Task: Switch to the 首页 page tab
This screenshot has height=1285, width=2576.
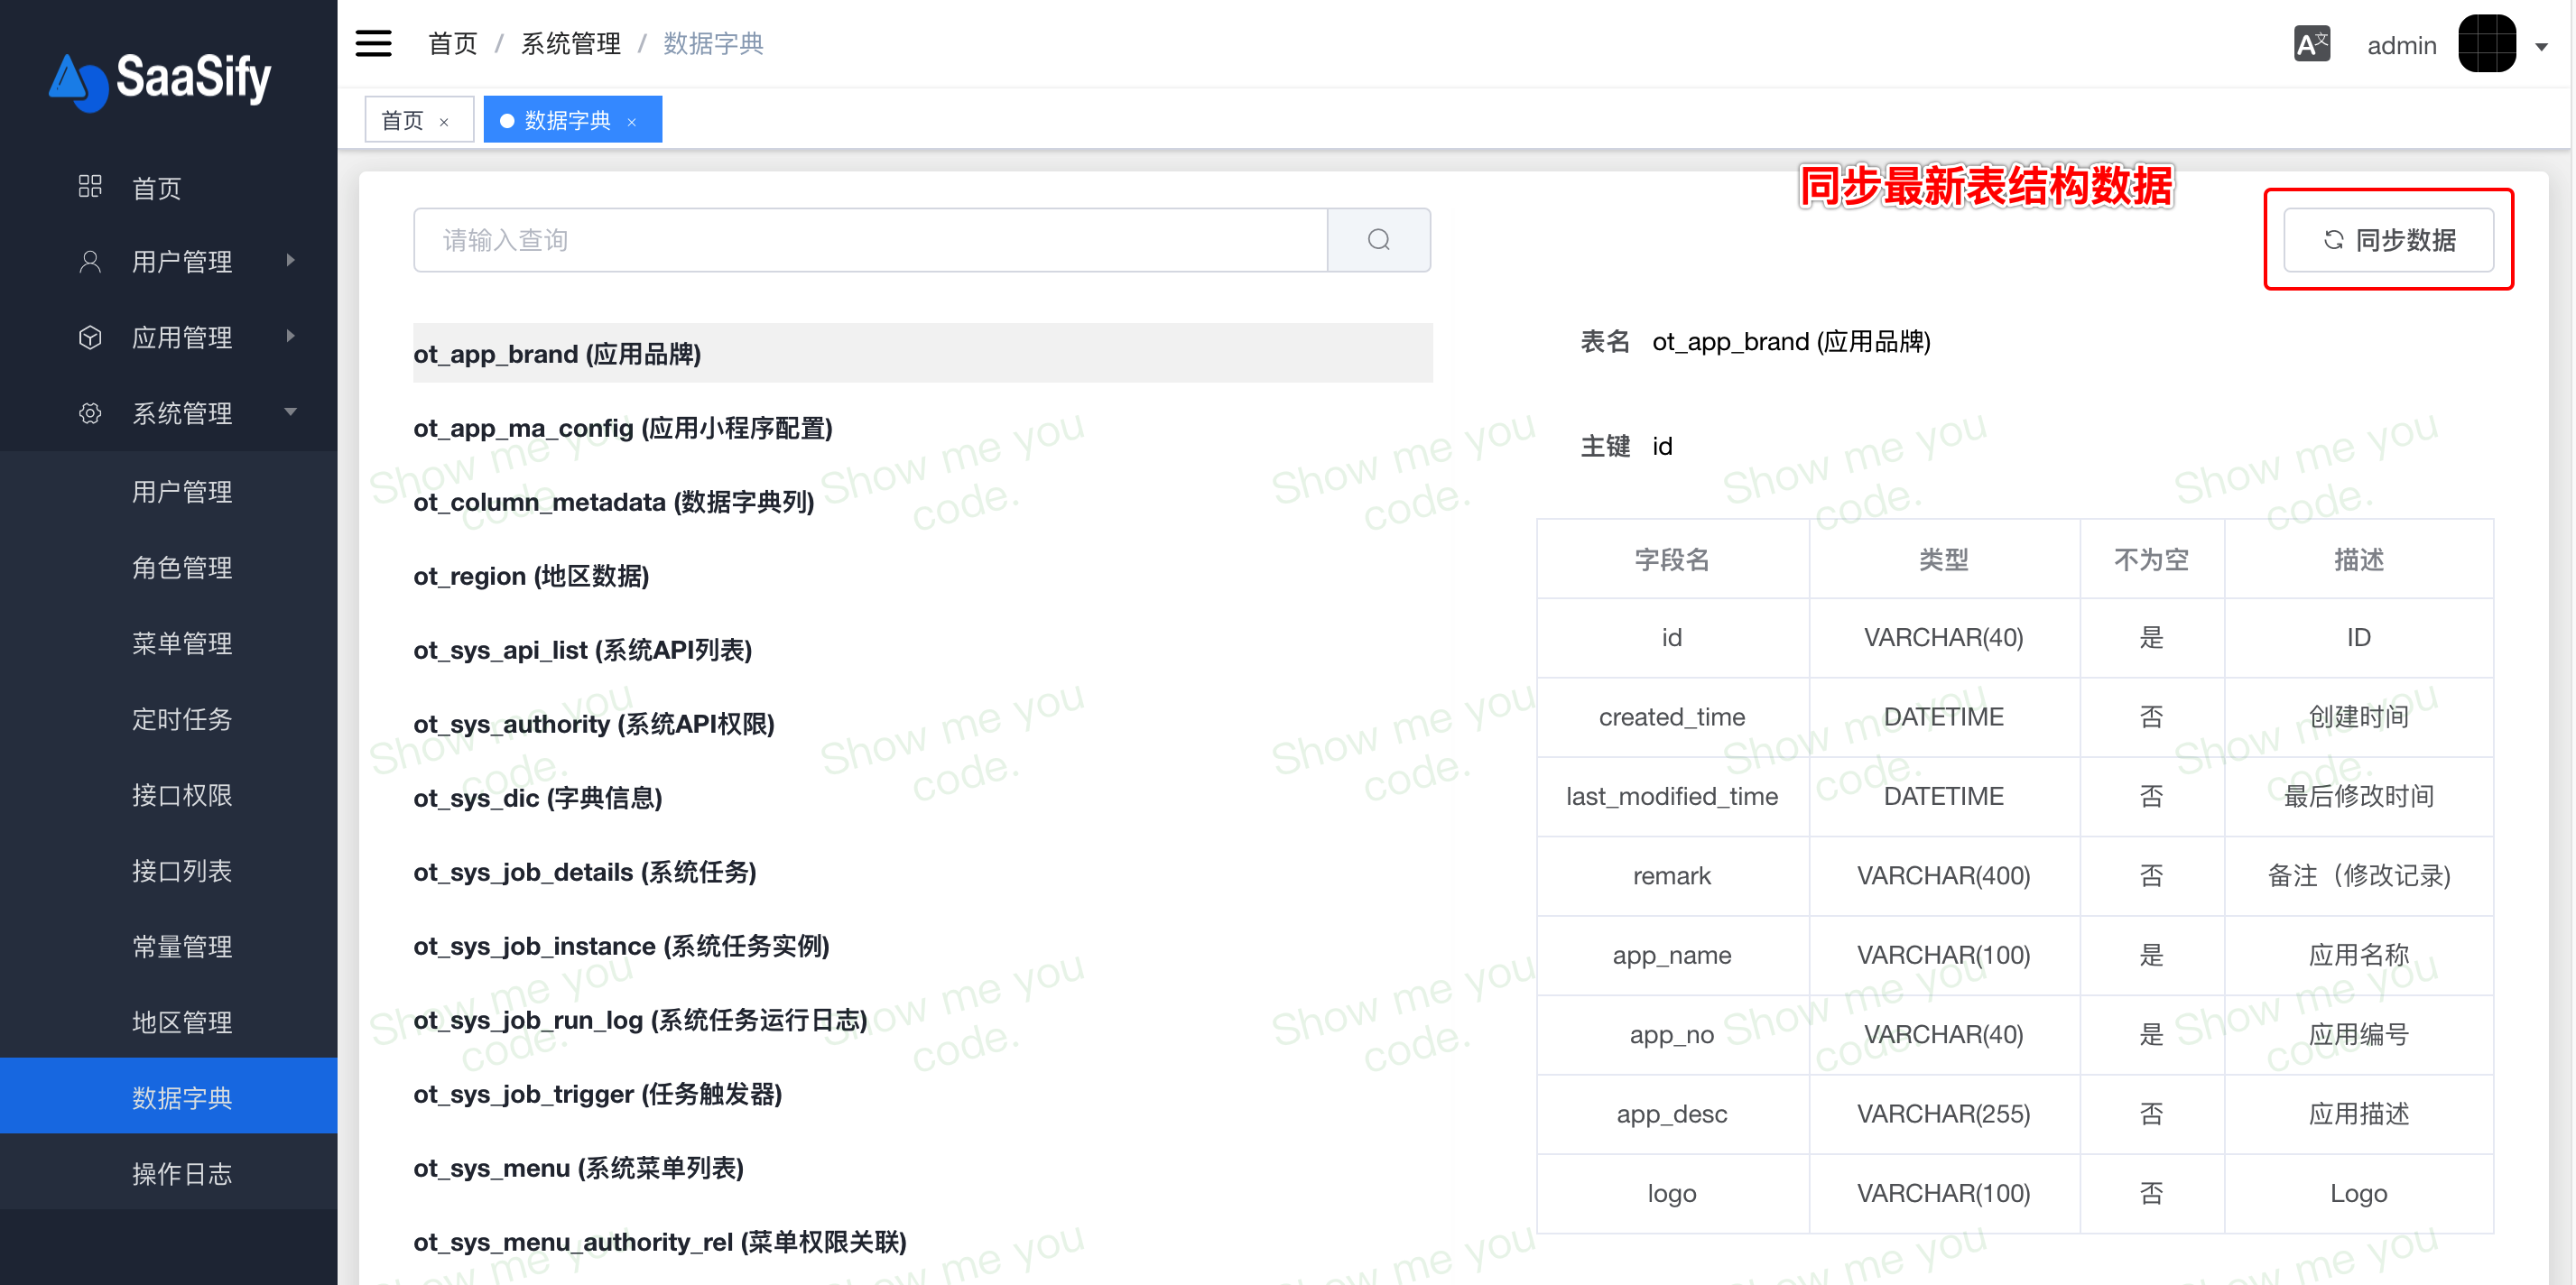Action: point(403,121)
